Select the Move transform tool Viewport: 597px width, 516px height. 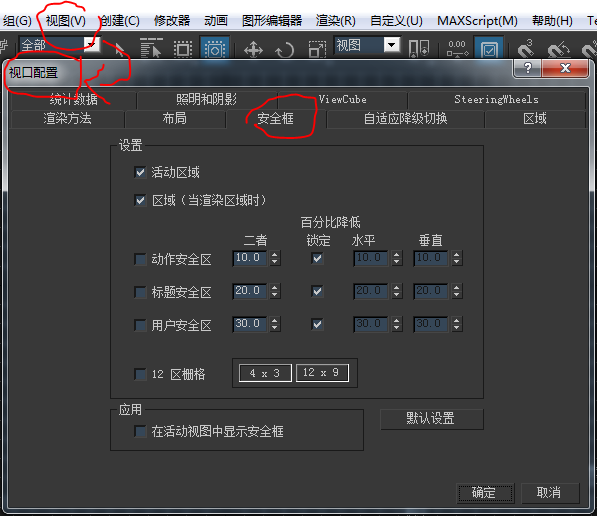(x=253, y=50)
